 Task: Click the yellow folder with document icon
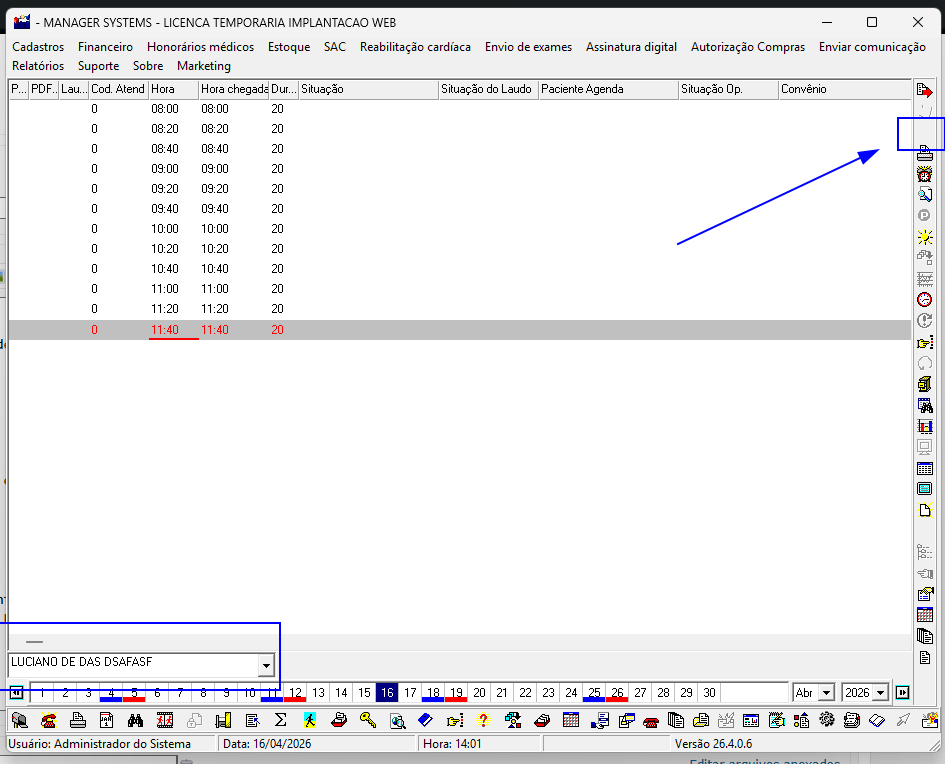coord(701,720)
